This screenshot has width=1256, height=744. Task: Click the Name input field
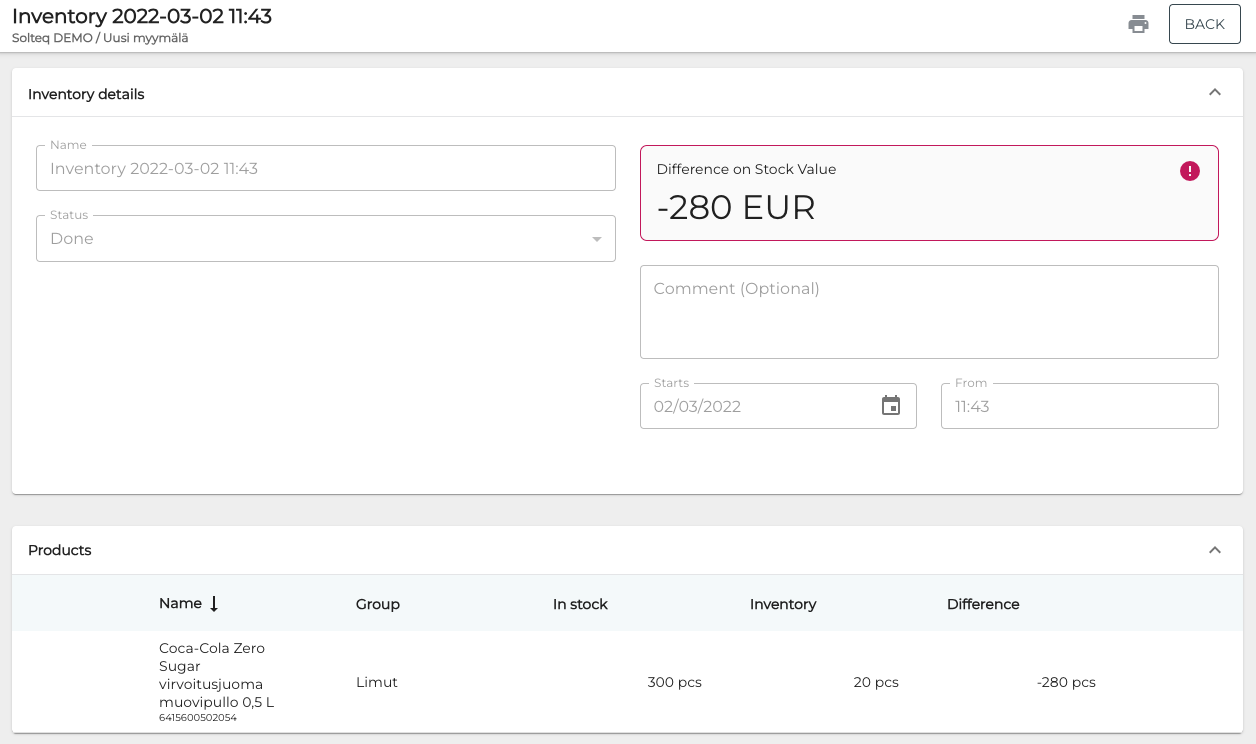coord(325,169)
